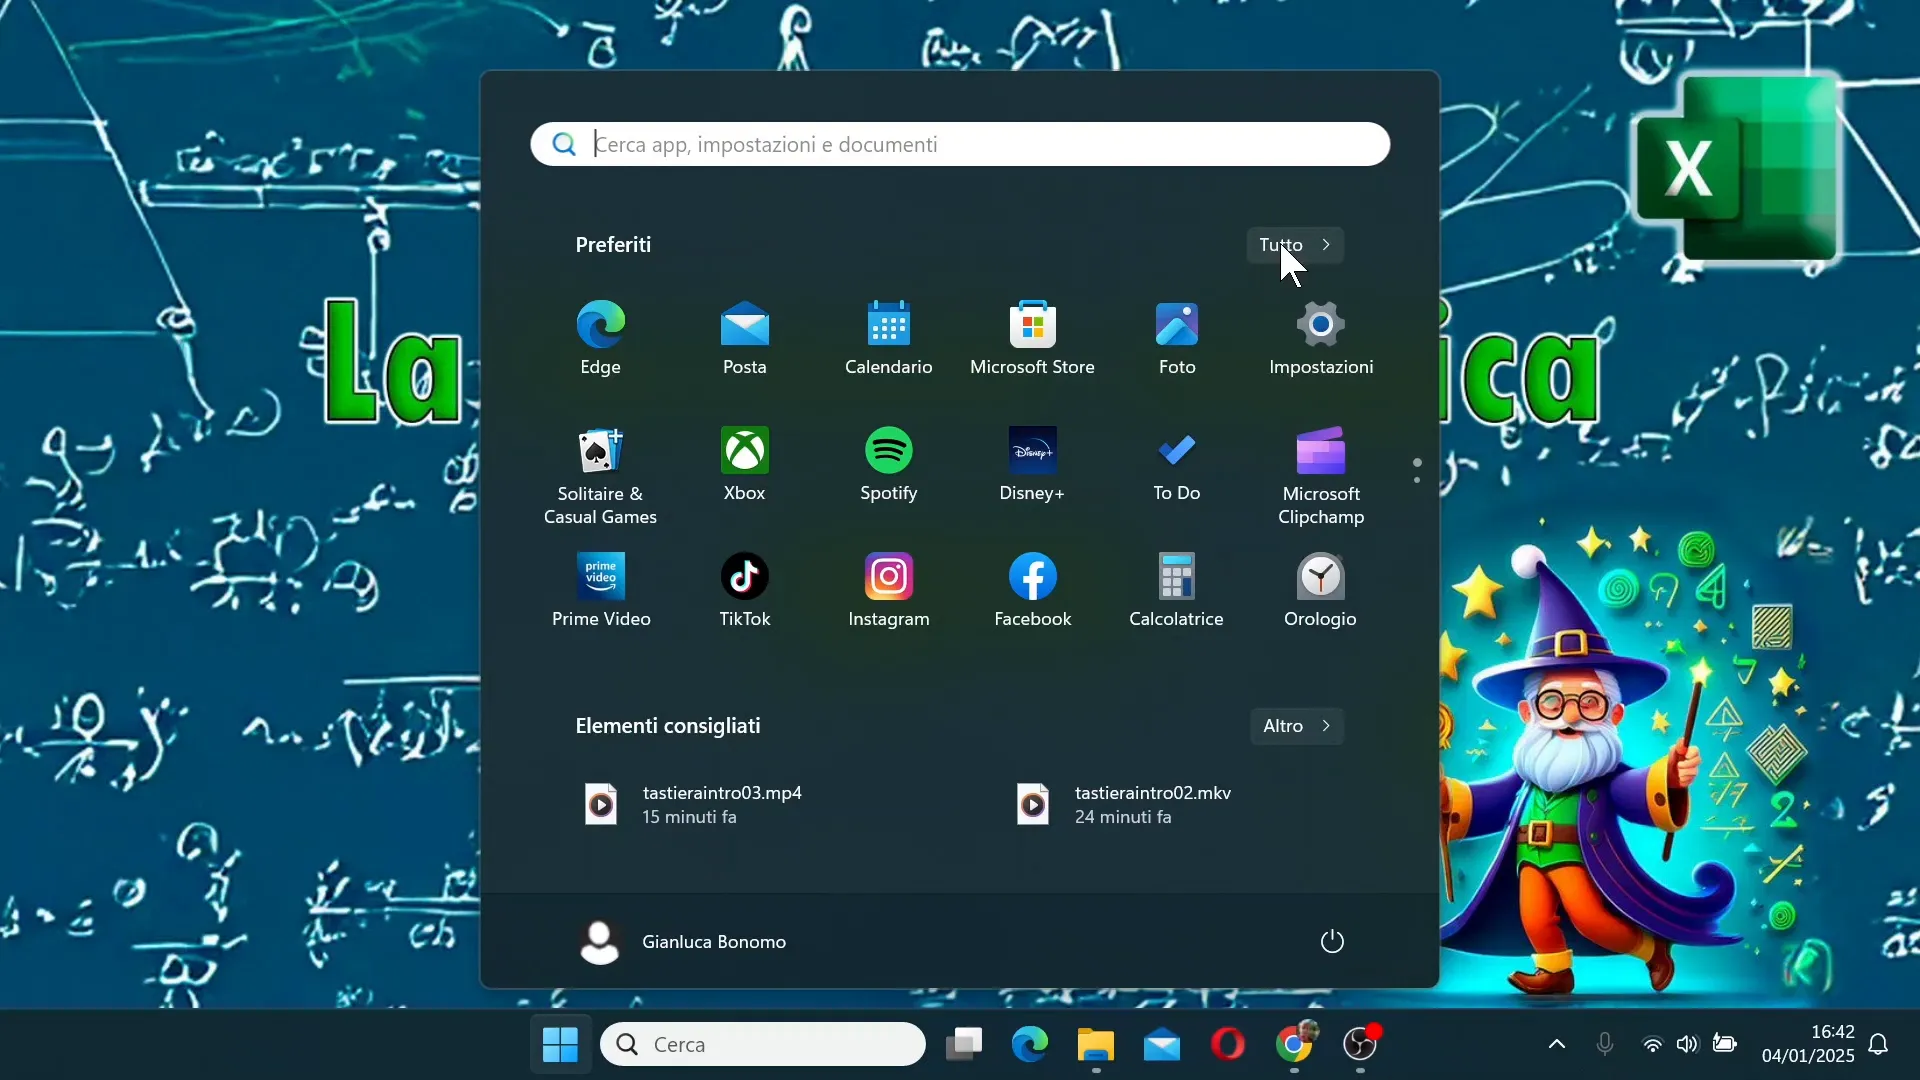
Task: Launch the Calcolatrice calculator
Action: click(x=1177, y=590)
